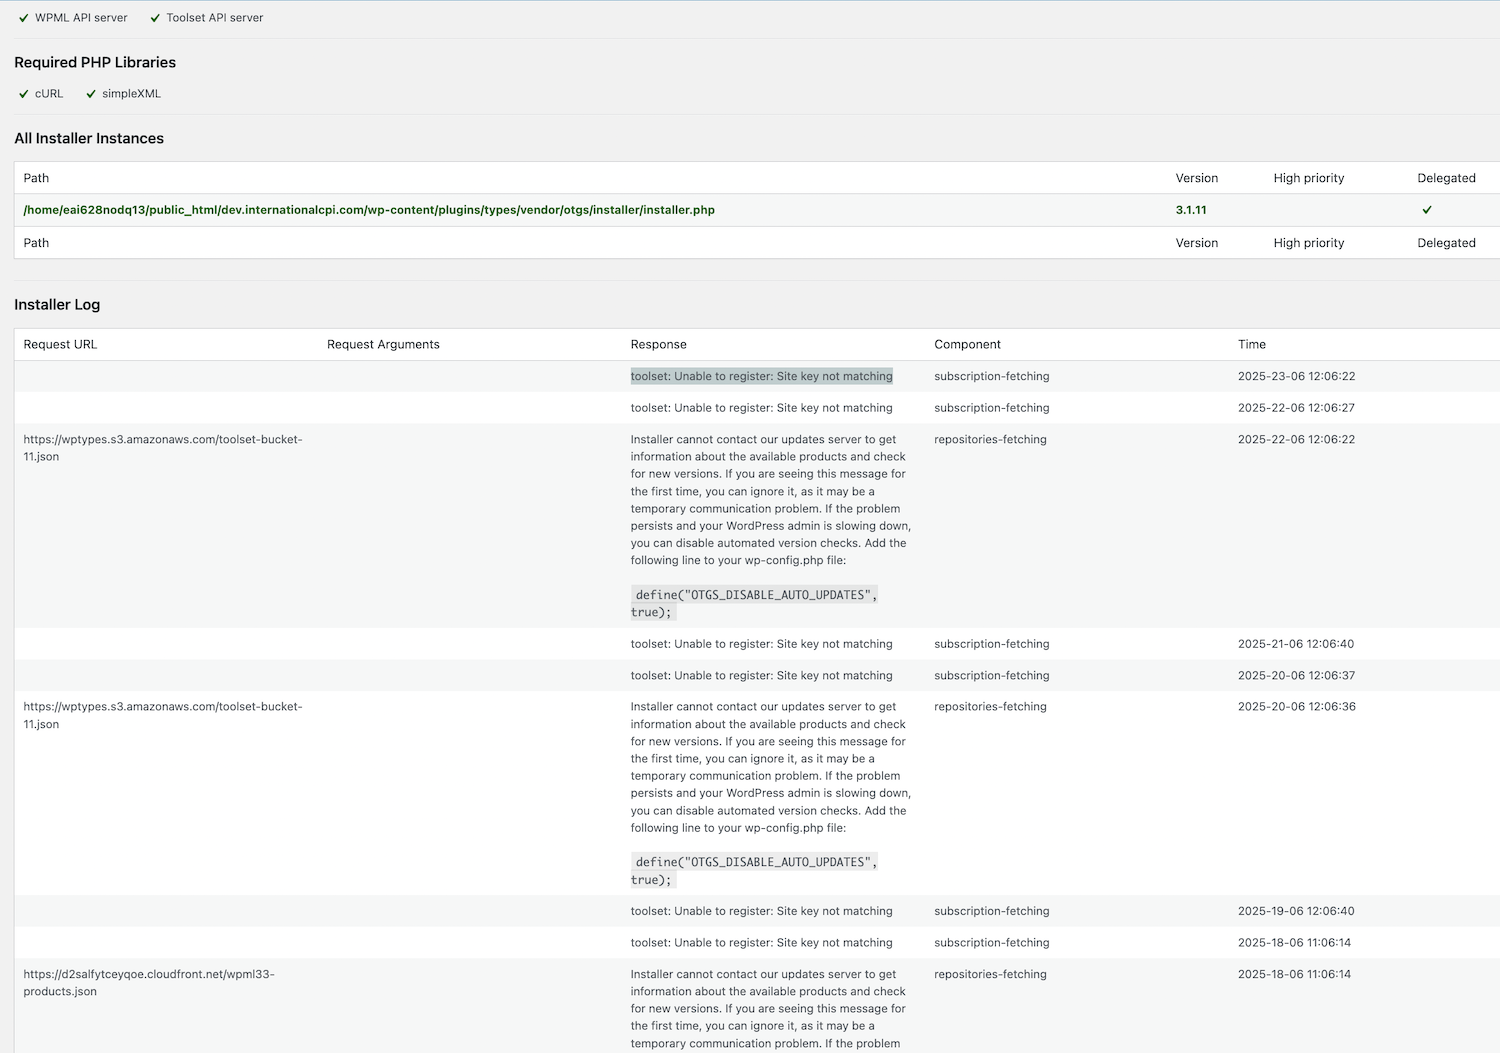Click the toolset-bucket-11.json URL dated 2025-20-06
Viewport: 1500px width, 1053px height.
tap(163, 715)
